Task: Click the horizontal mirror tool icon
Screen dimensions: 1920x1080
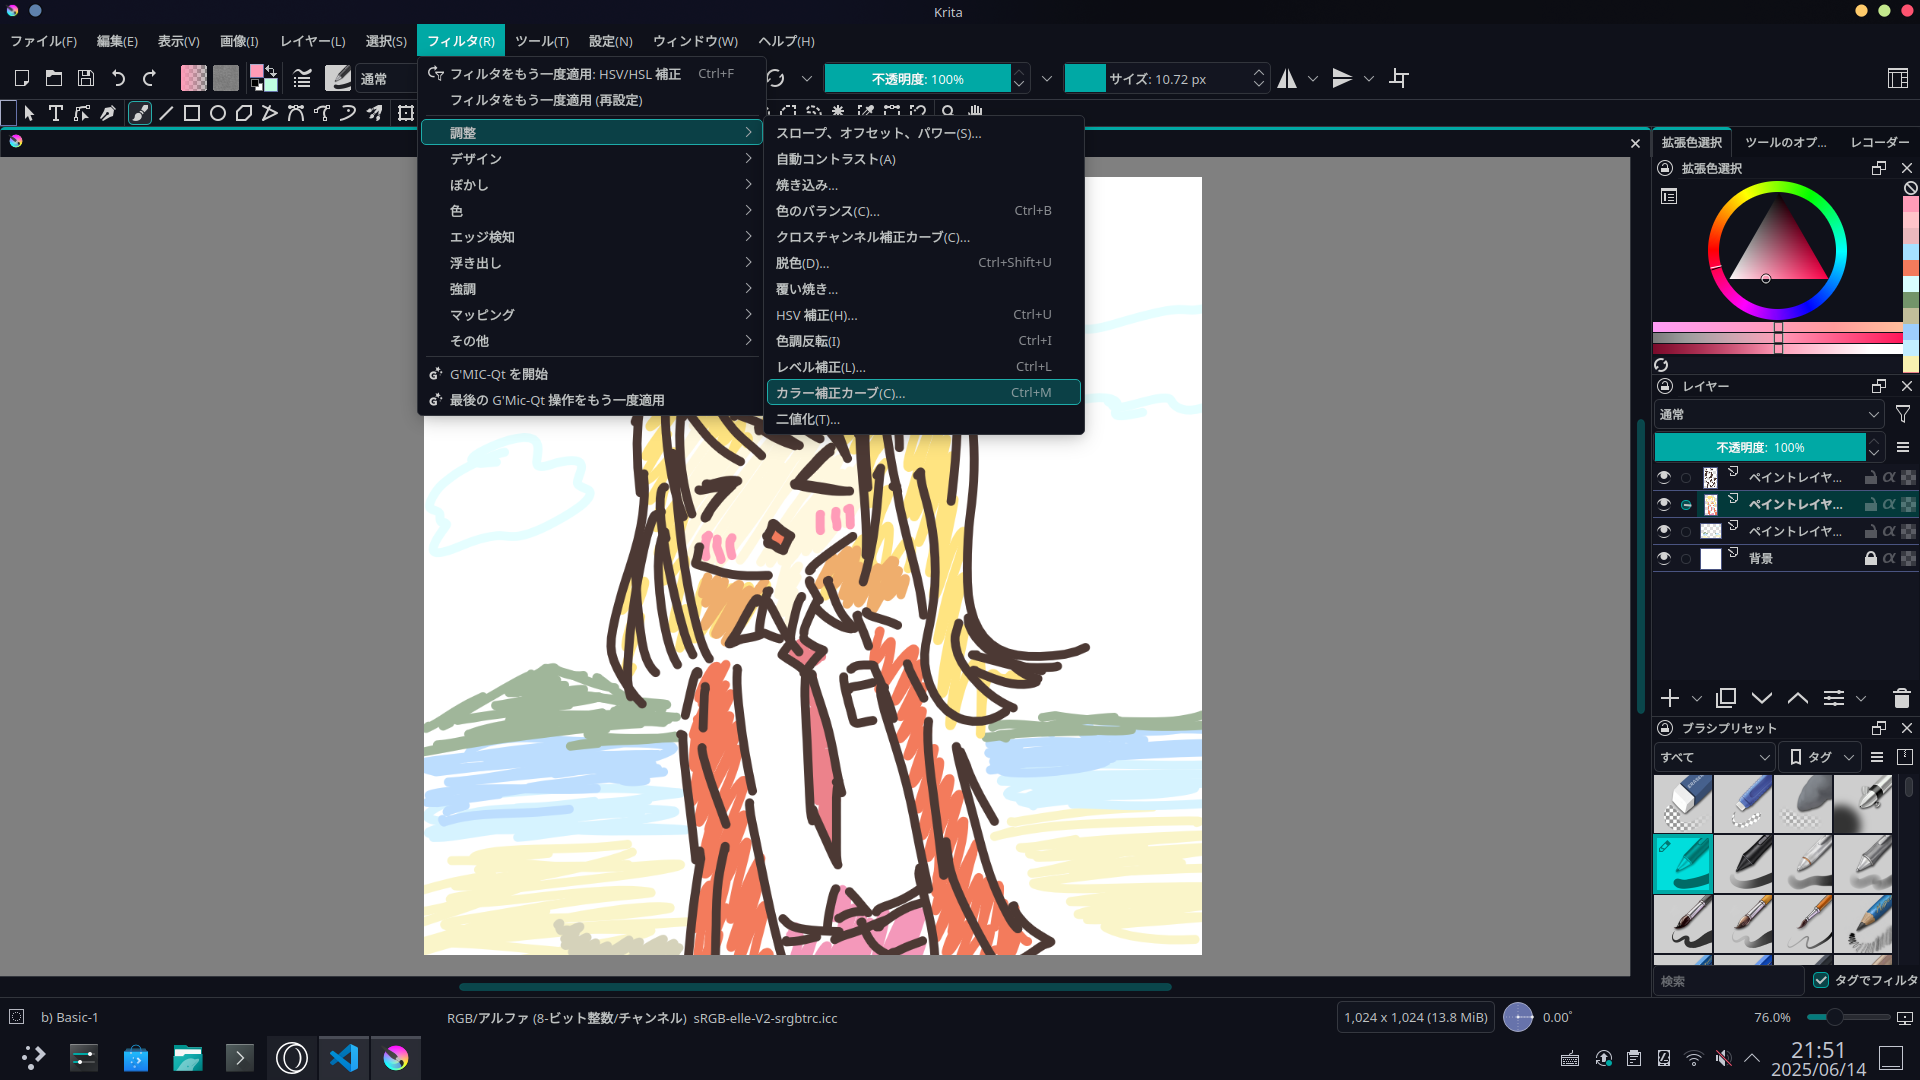Action: click(1287, 78)
